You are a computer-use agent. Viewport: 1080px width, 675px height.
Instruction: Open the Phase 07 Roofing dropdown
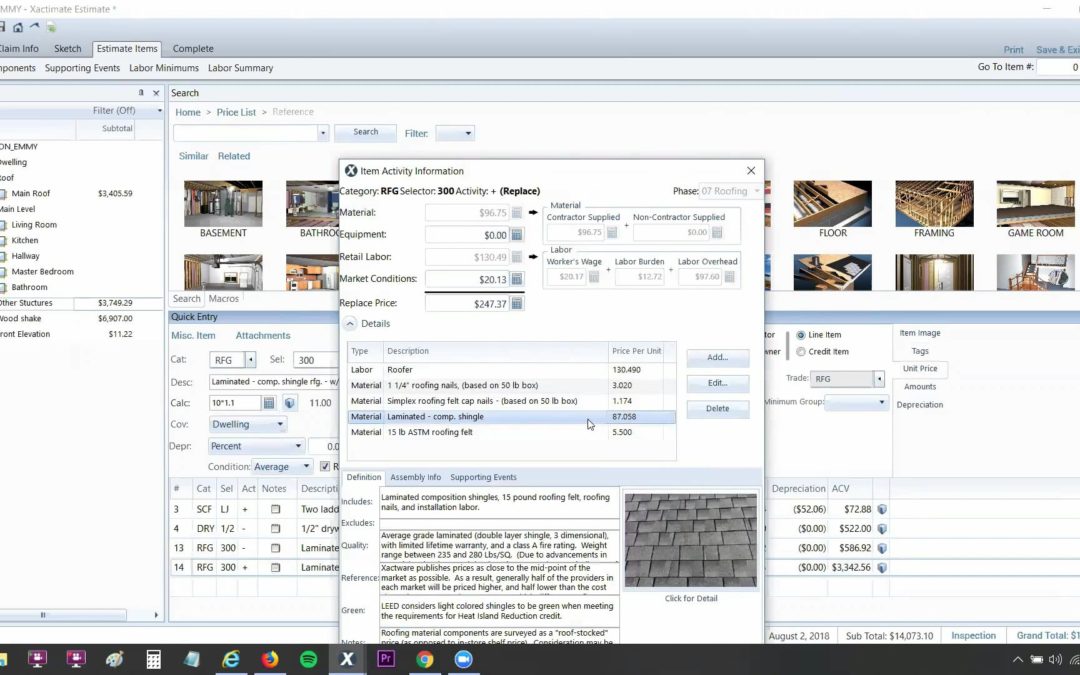pyautogui.click(x=757, y=191)
